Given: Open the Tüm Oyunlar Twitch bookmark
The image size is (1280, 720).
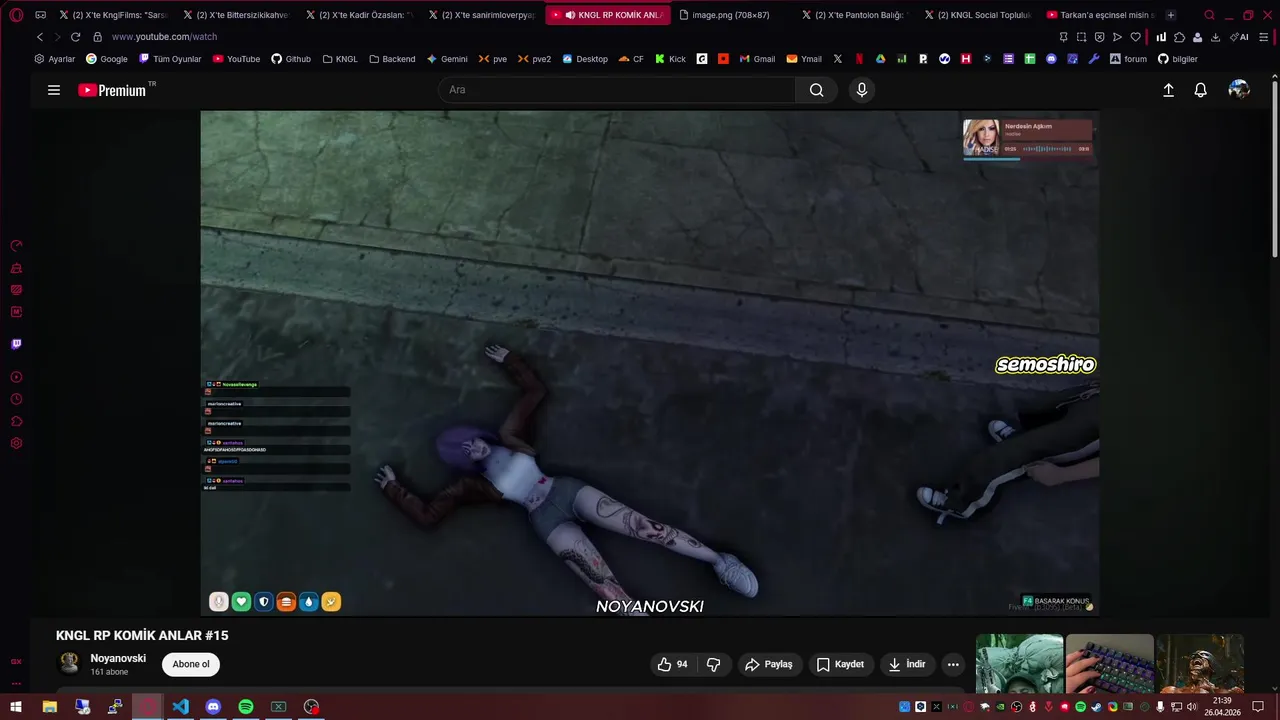Looking at the screenshot, I should click(170, 59).
